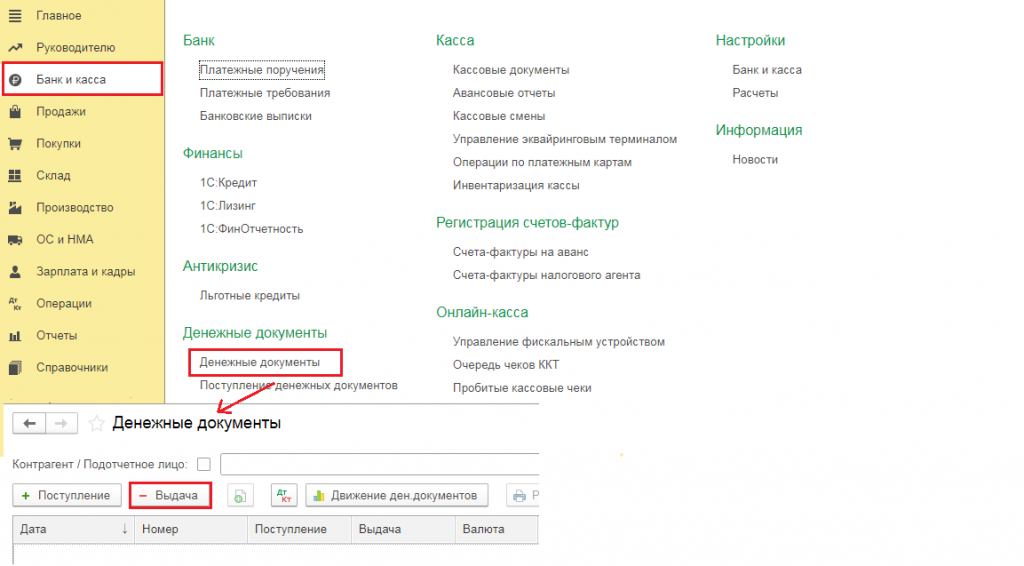Screen dimensions: 1024x566
Task: Open Поступление денежных документов
Action: pyautogui.click(x=298, y=386)
